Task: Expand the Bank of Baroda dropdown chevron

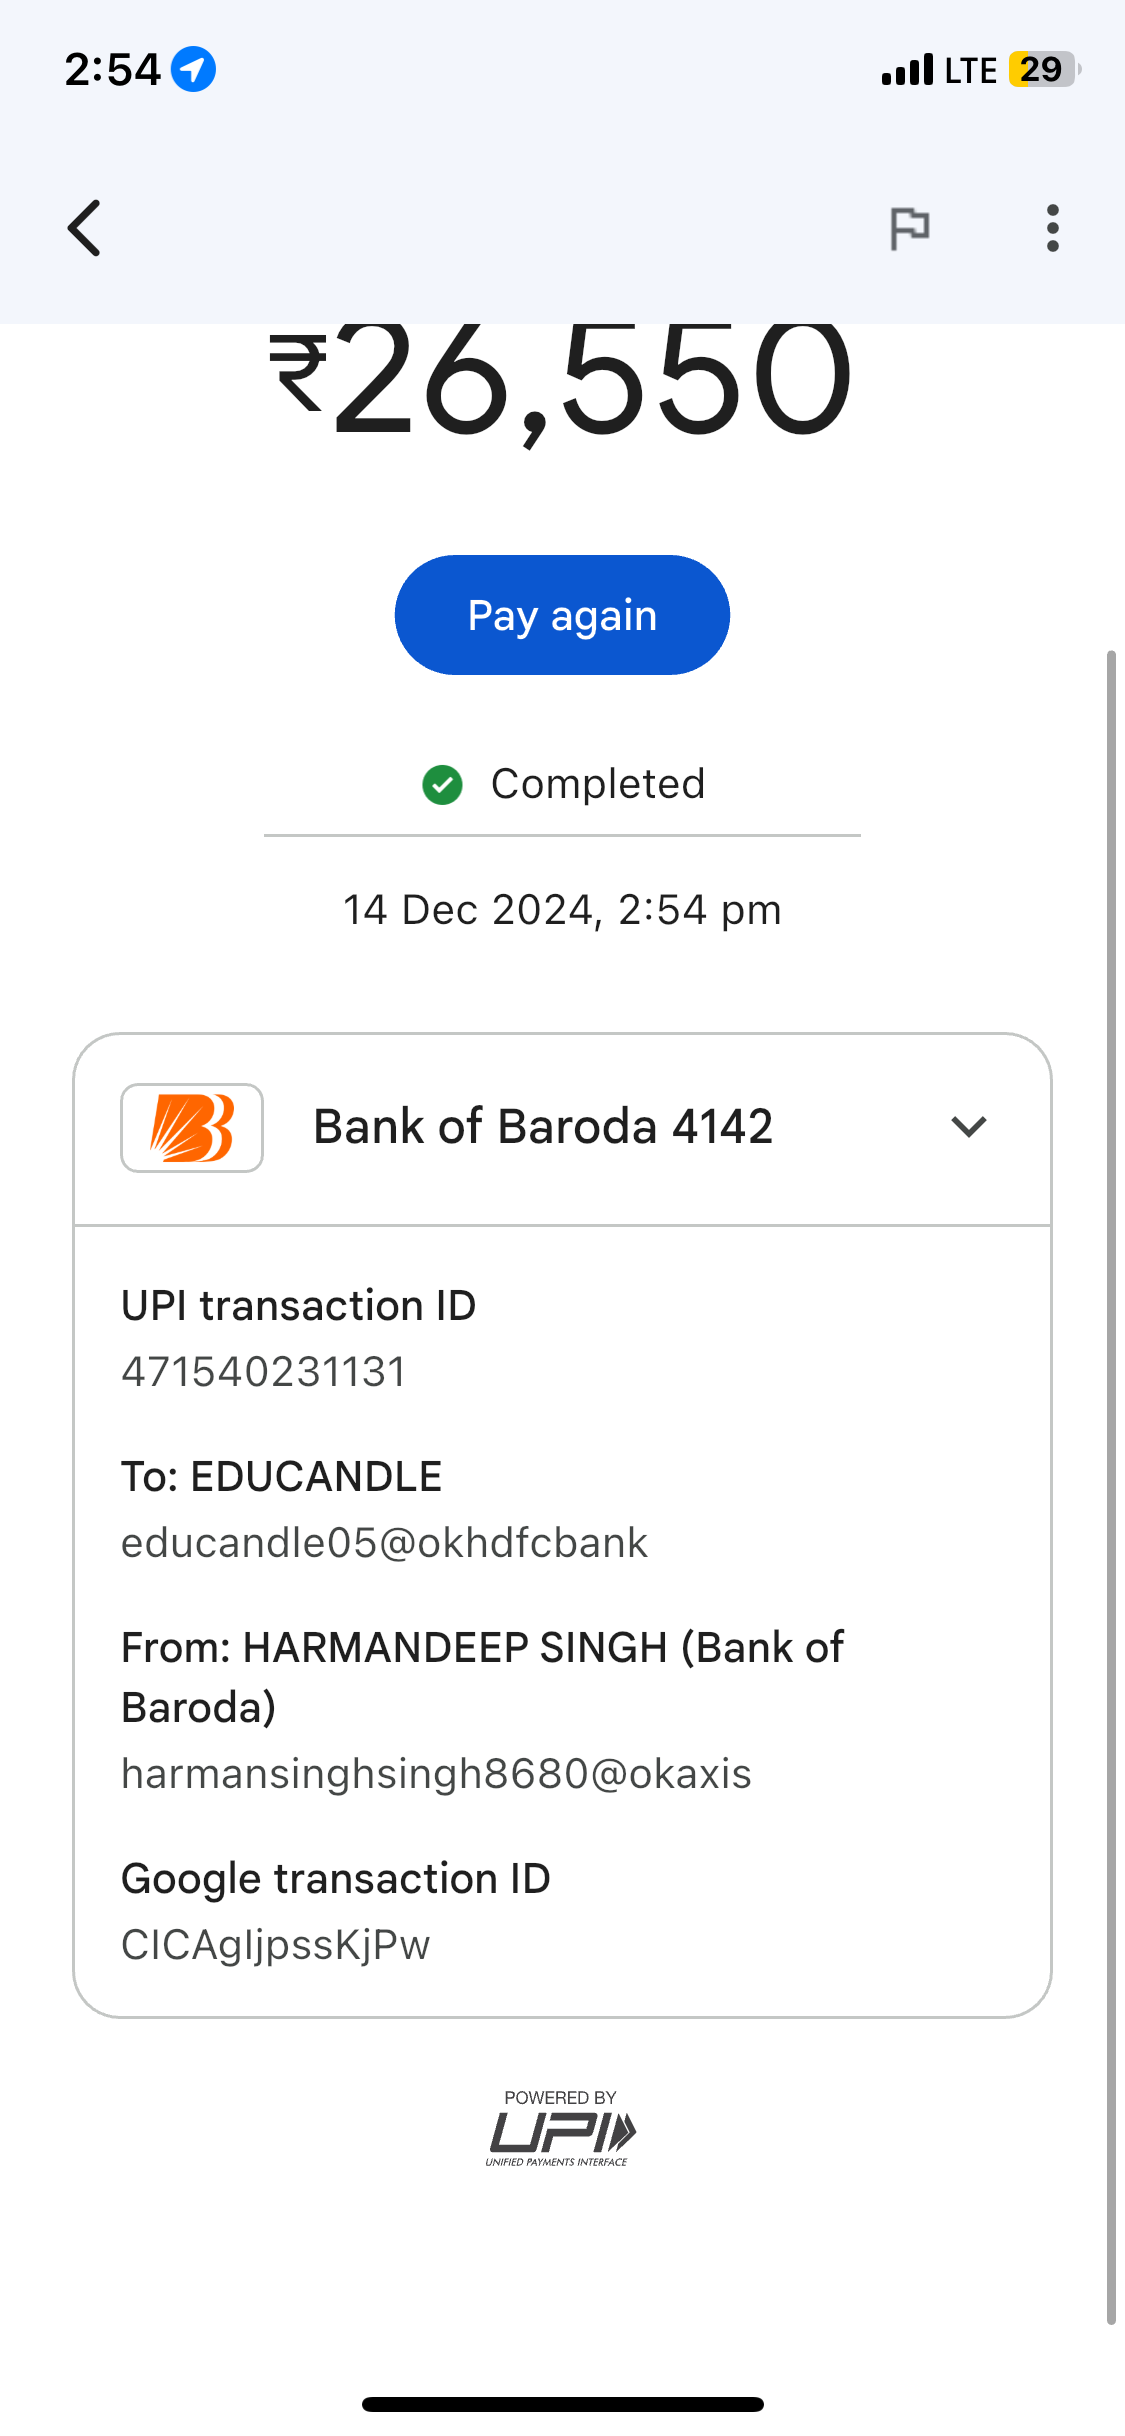Action: (968, 1127)
